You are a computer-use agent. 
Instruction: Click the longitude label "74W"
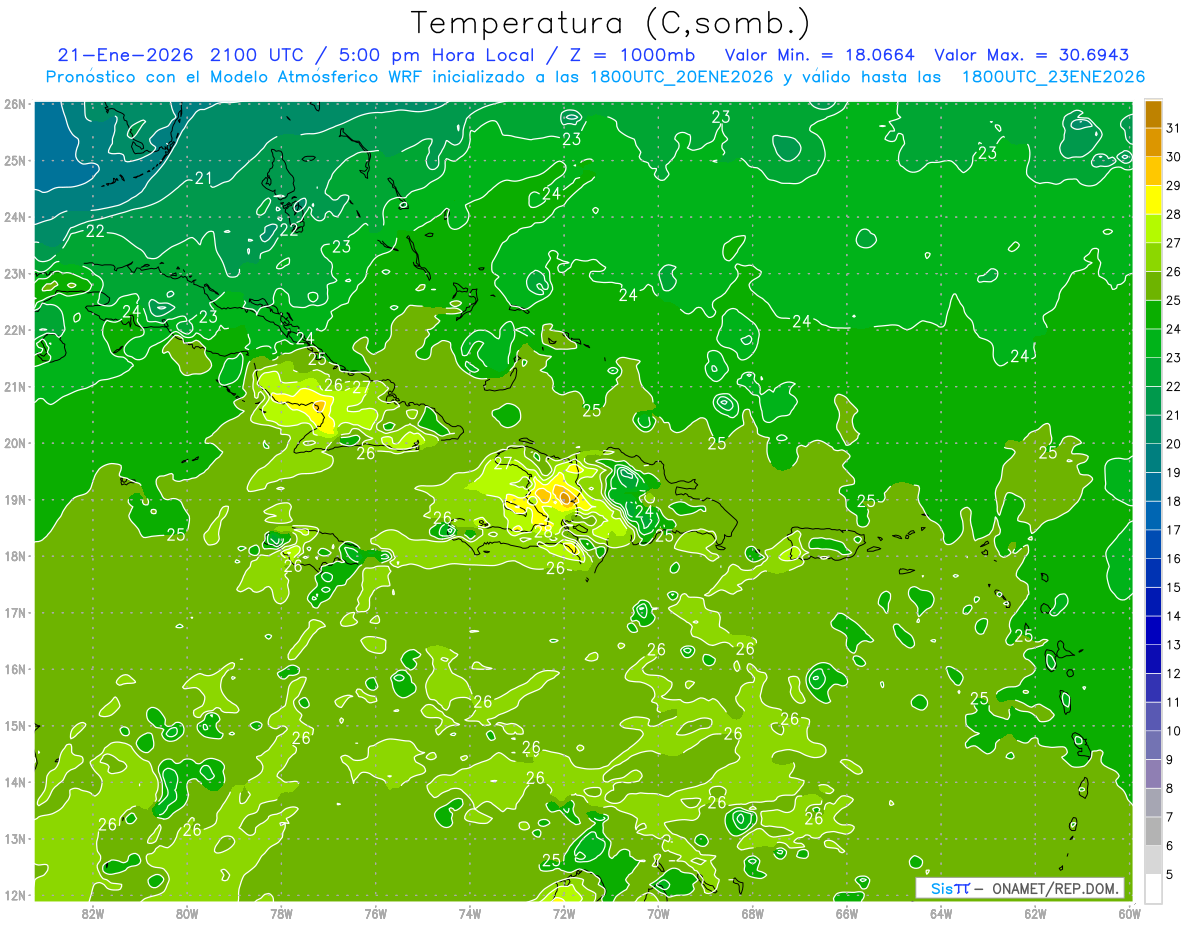tap(470, 912)
